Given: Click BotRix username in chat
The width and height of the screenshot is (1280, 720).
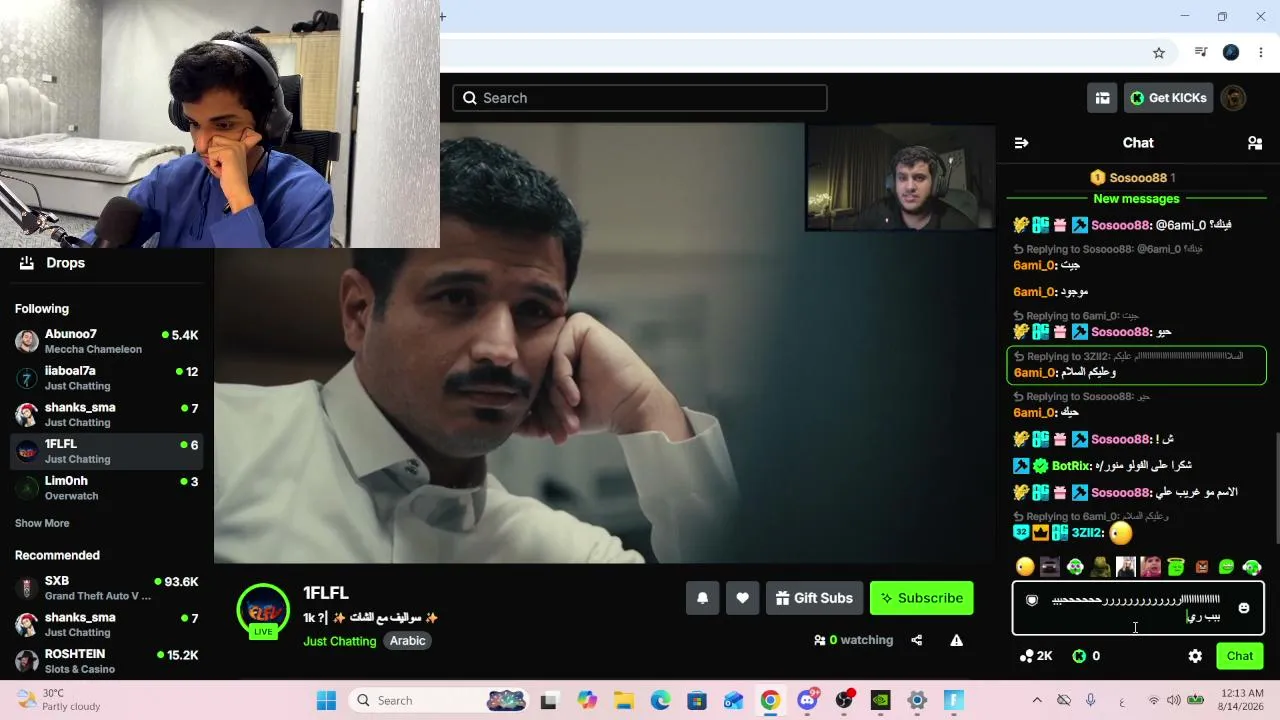Looking at the screenshot, I should (x=1071, y=466).
